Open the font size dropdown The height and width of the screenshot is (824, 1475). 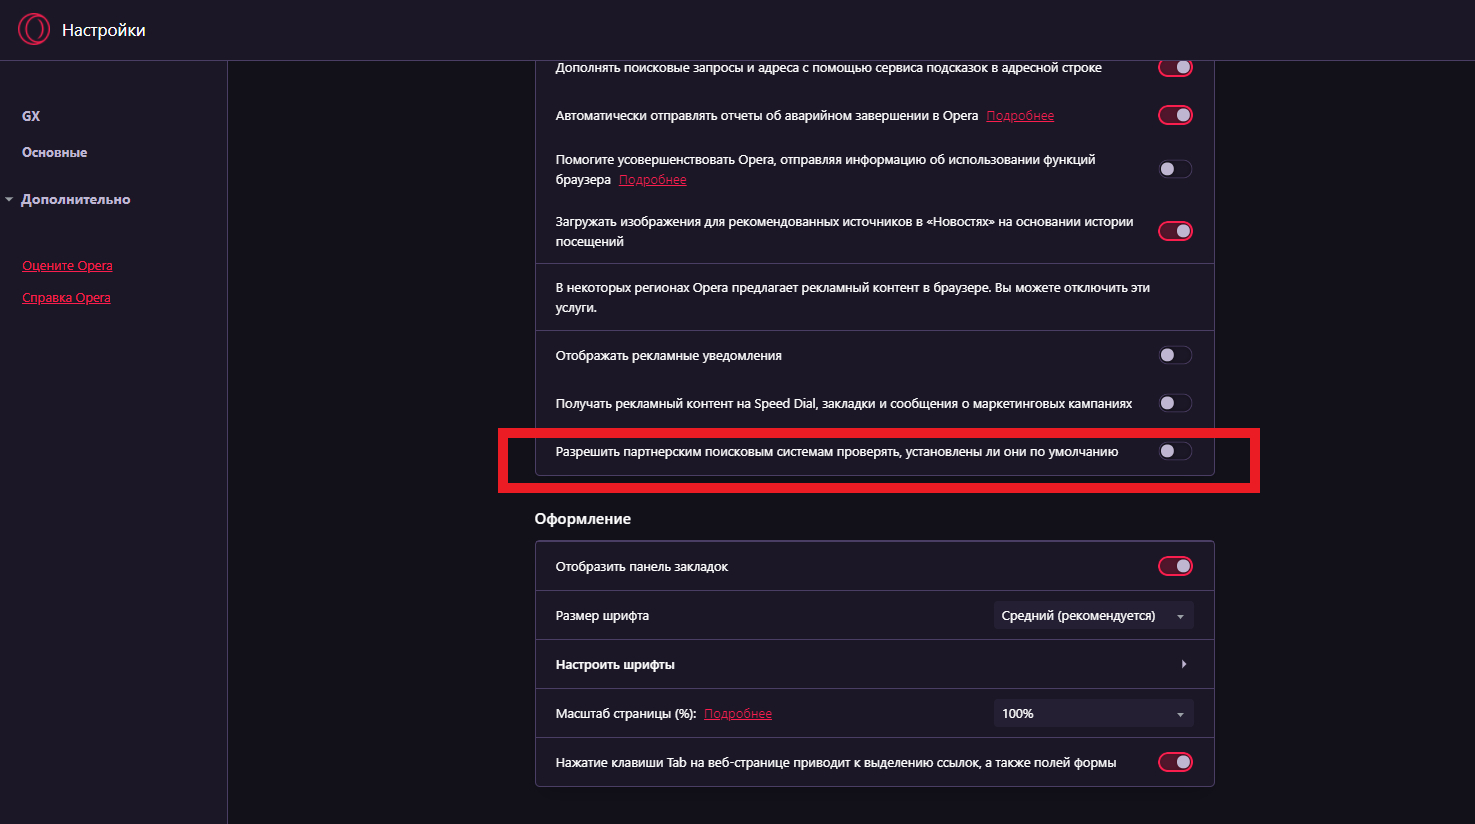(x=1093, y=615)
